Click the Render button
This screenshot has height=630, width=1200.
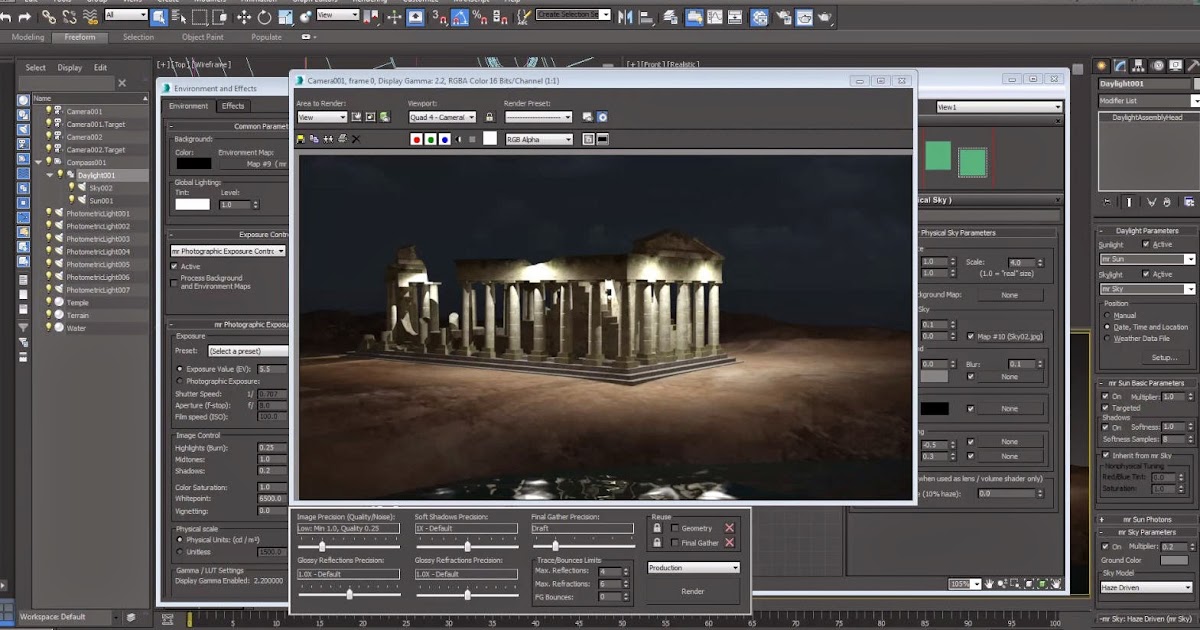693,591
